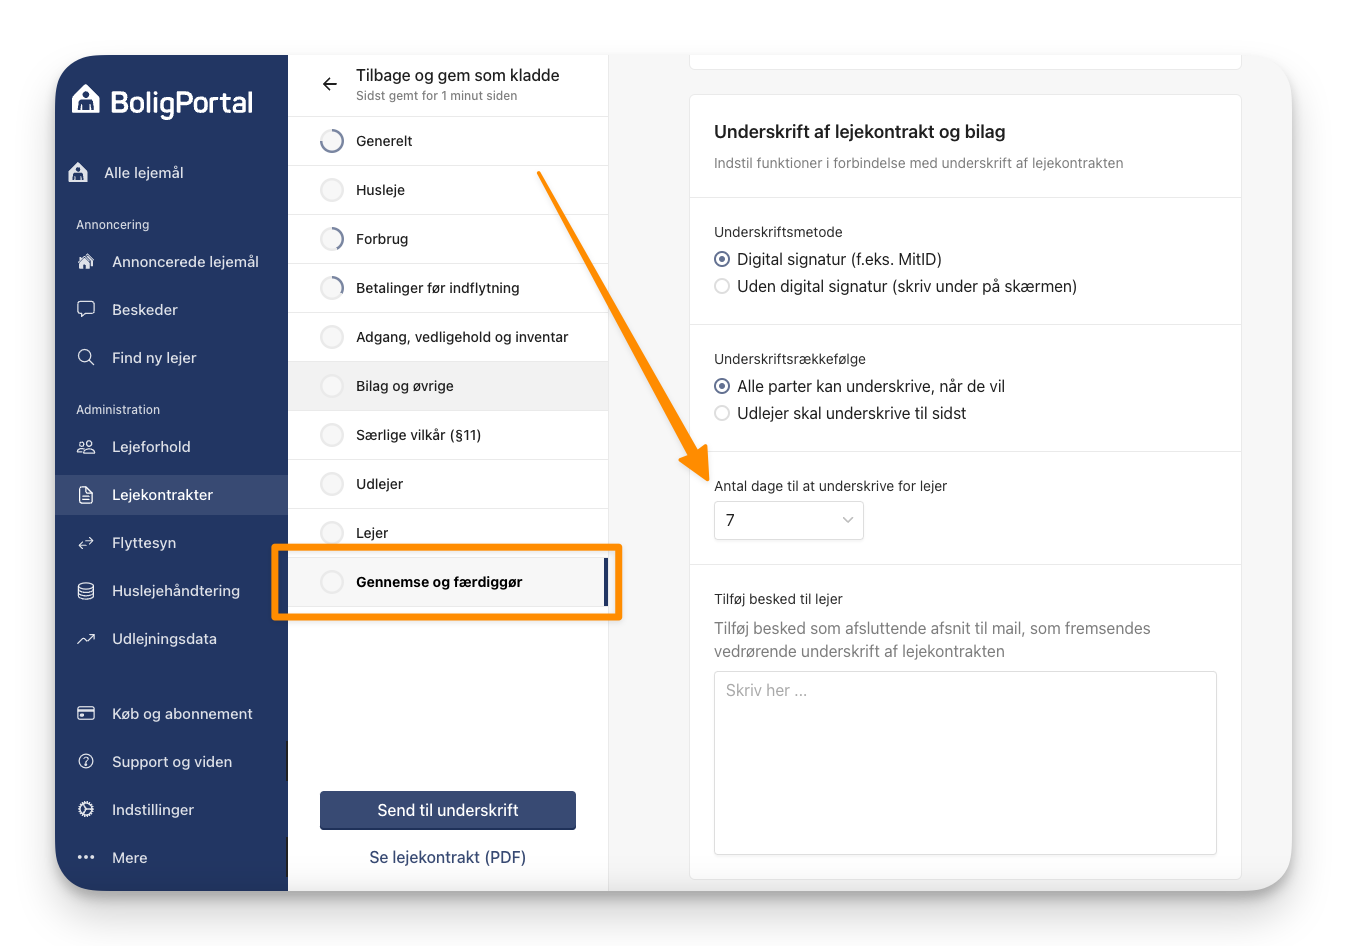Click Betalinger før indflytning progress circle
The height and width of the screenshot is (946, 1347).
pos(332,288)
